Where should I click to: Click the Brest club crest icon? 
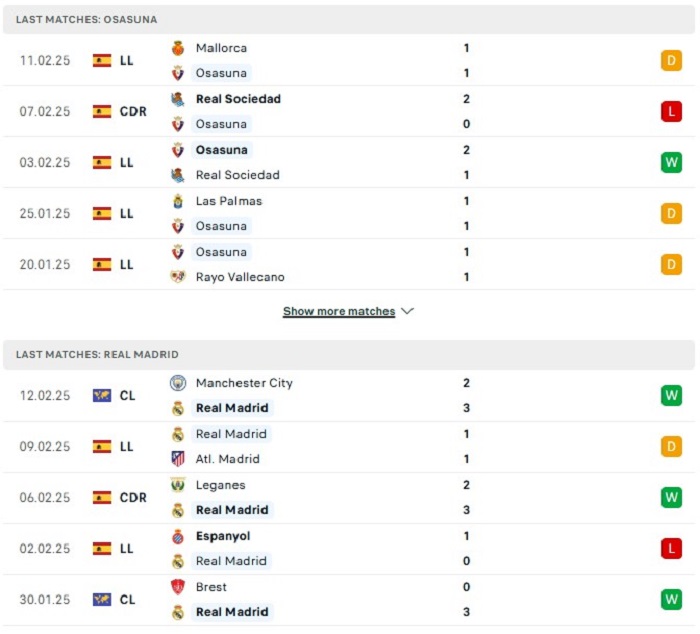pyautogui.click(x=178, y=587)
